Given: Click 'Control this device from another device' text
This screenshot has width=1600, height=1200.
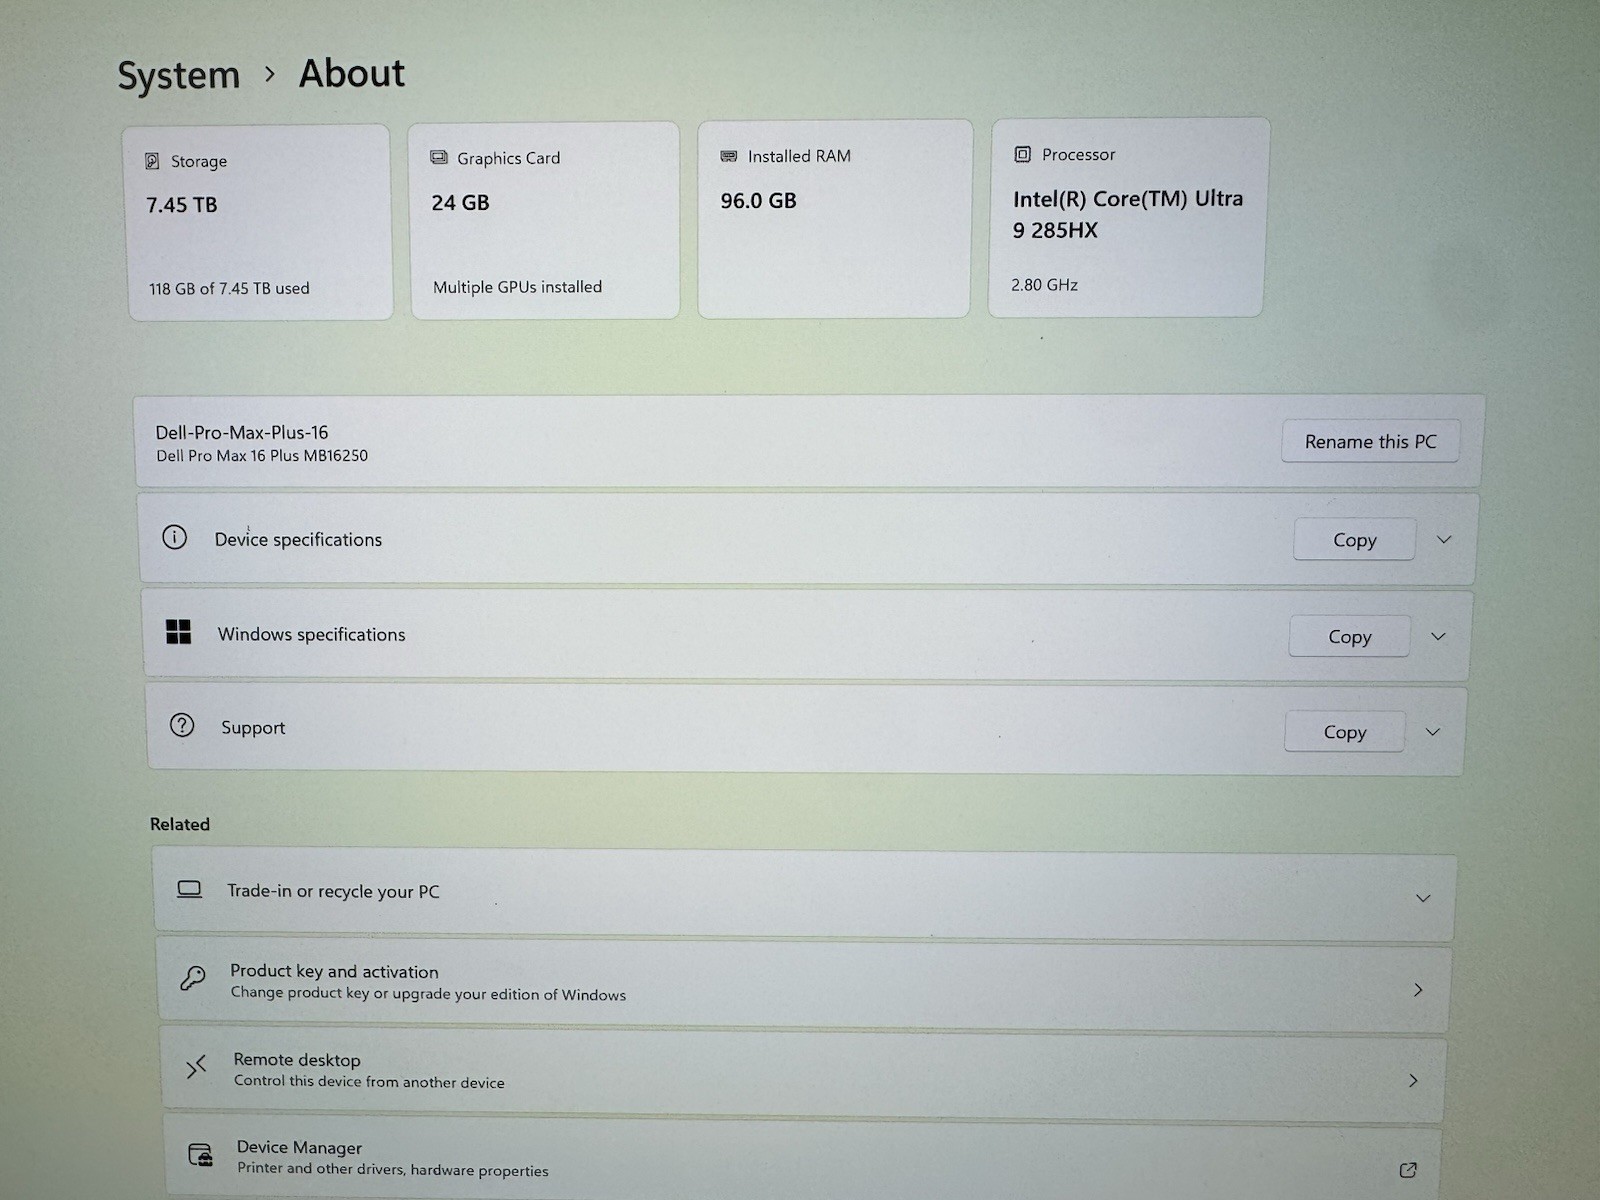Looking at the screenshot, I should pos(369,1082).
